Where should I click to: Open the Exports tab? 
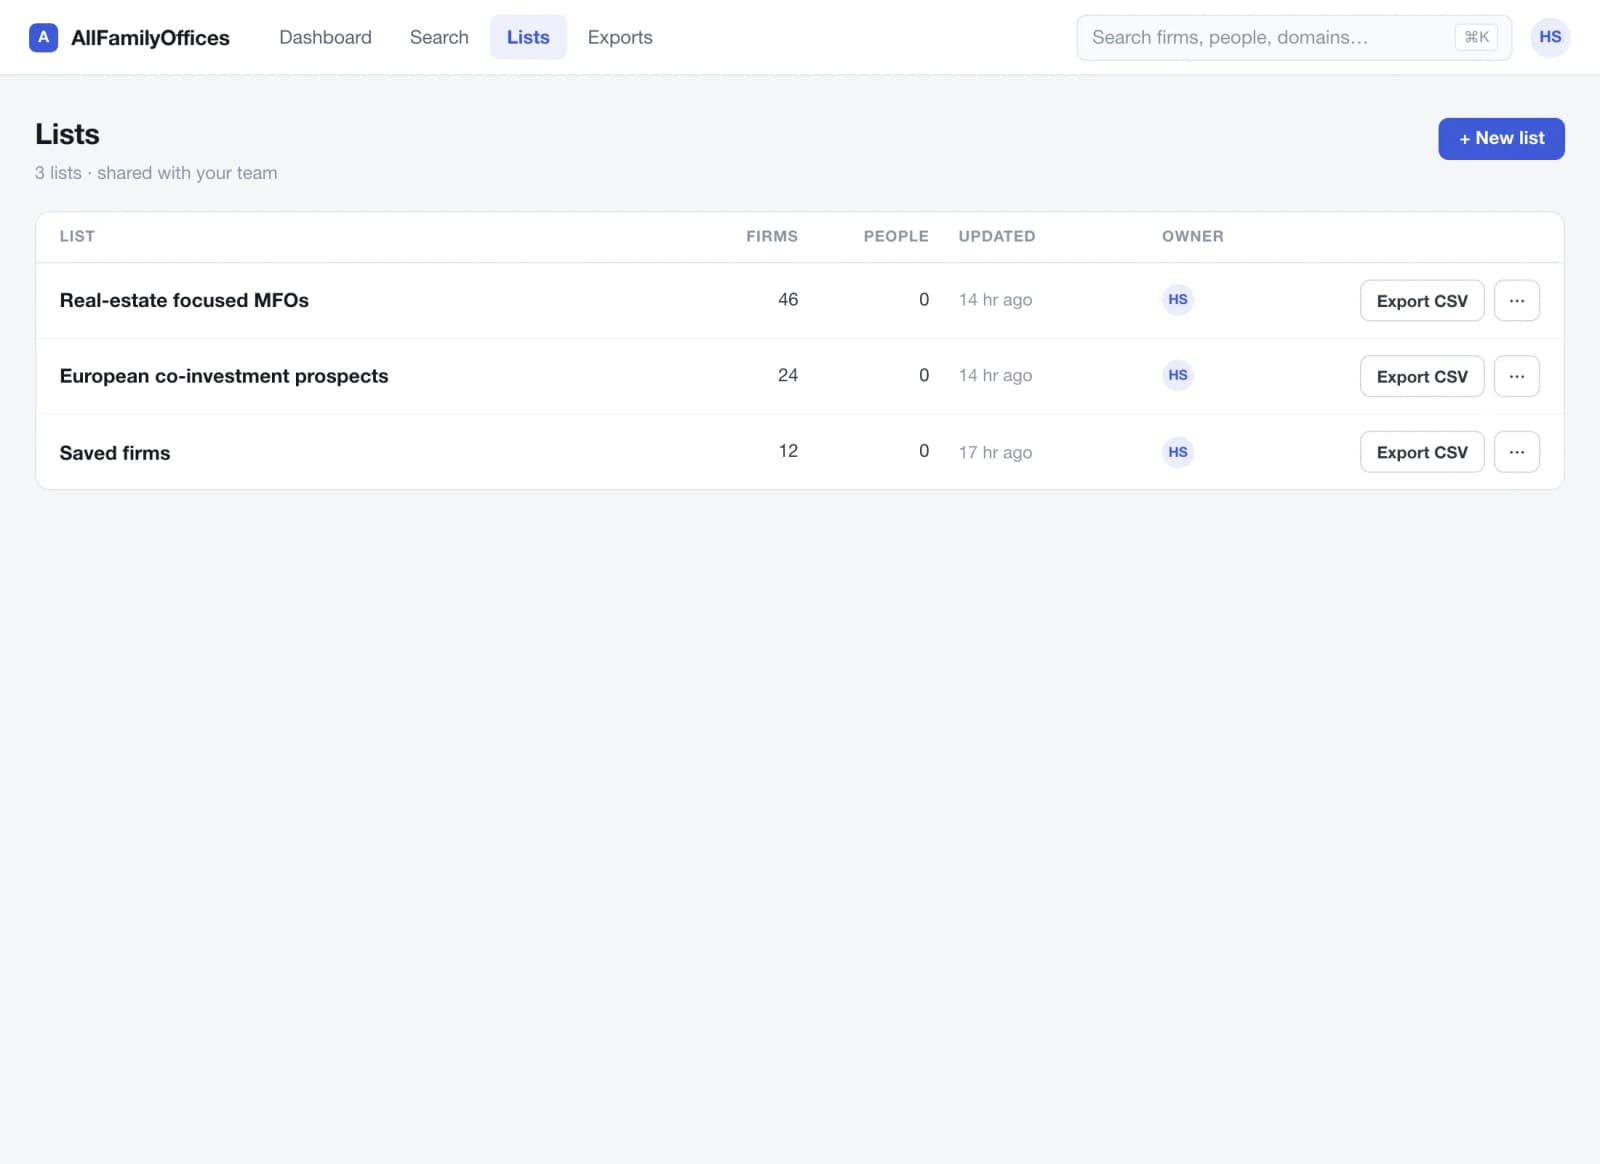click(620, 37)
